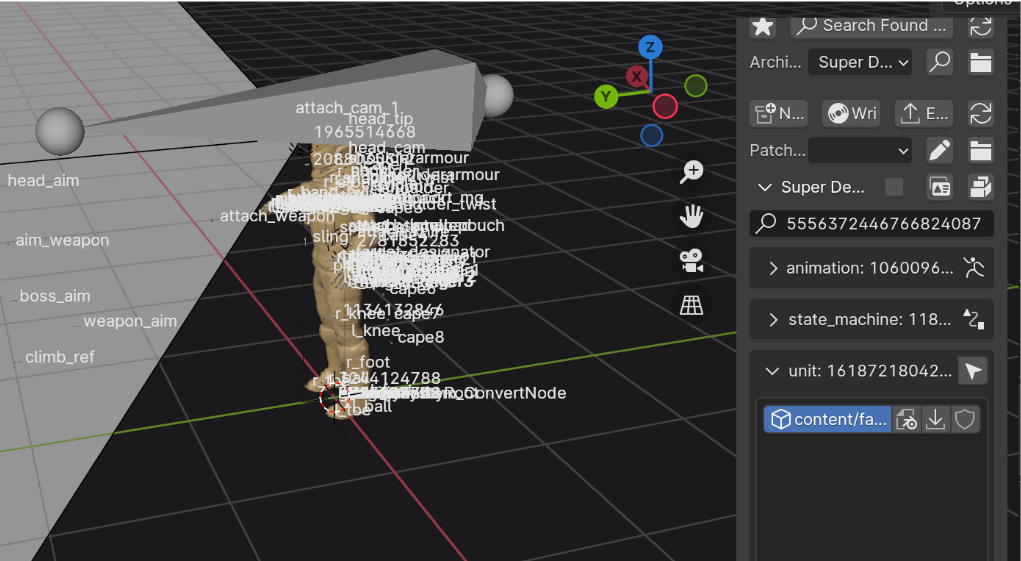
Task: Select the content/fa... unit item
Action: coord(828,420)
